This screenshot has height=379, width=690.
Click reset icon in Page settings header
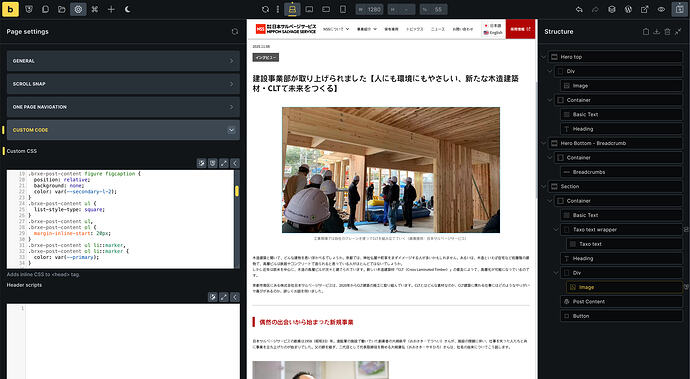point(235,32)
